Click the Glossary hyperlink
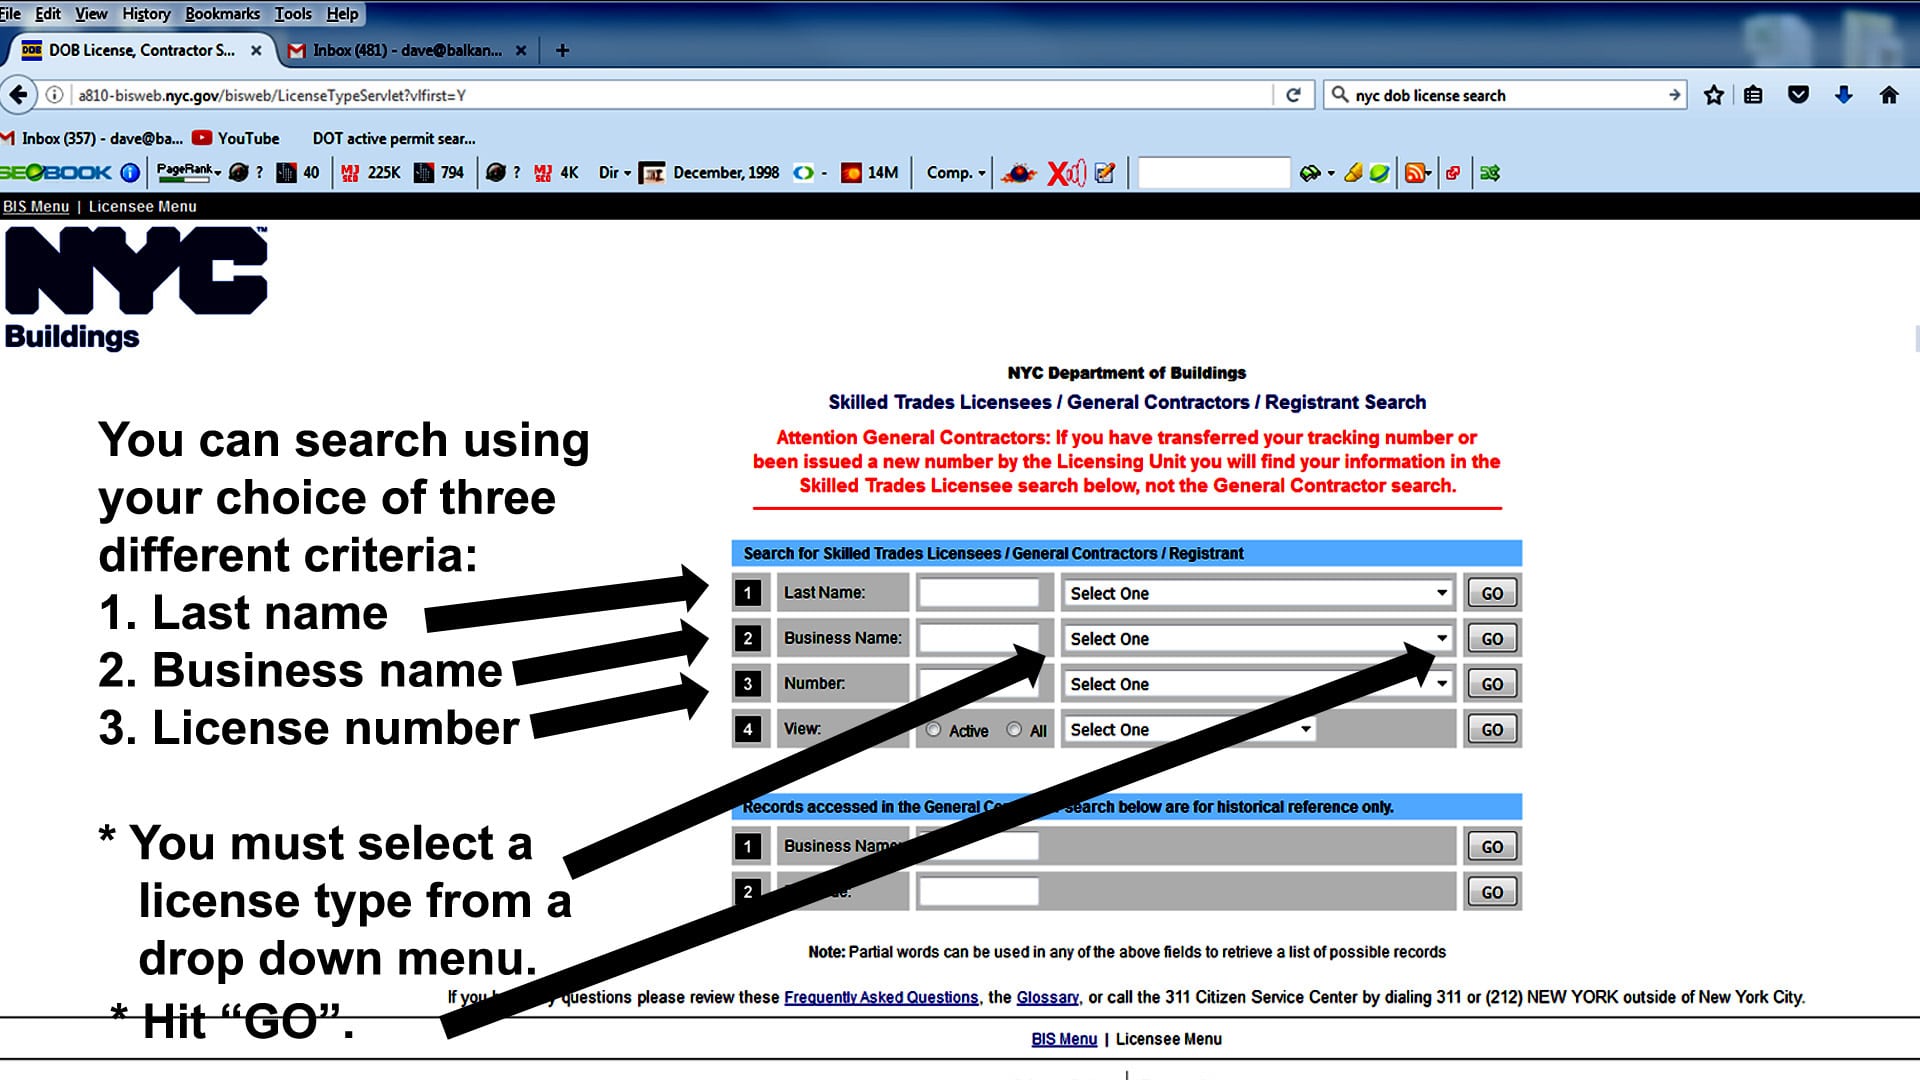The height and width of the screenshot is (1080, 1920). tap(1047, 996)
